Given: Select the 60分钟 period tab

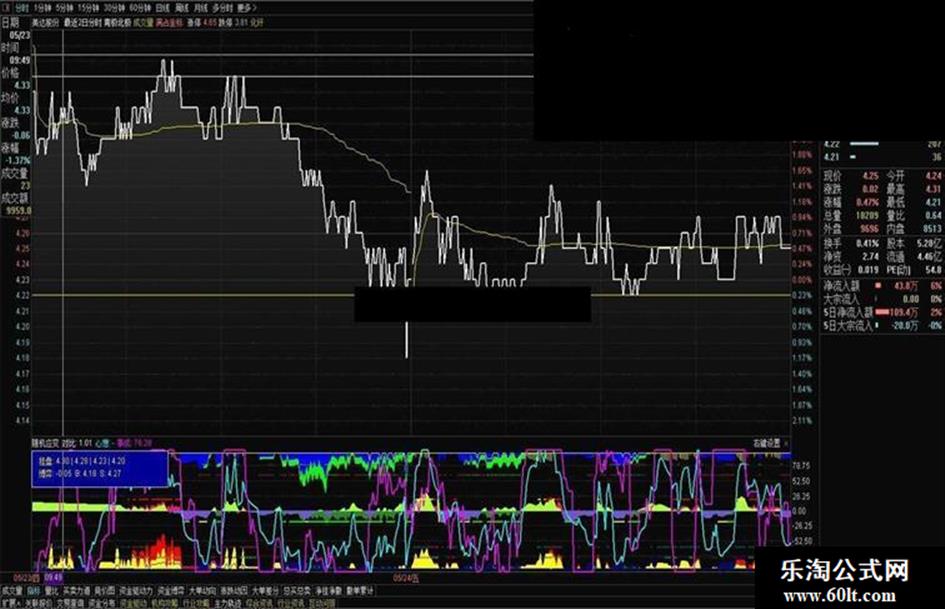Looking at the screenshot, I should click(139, 8).
